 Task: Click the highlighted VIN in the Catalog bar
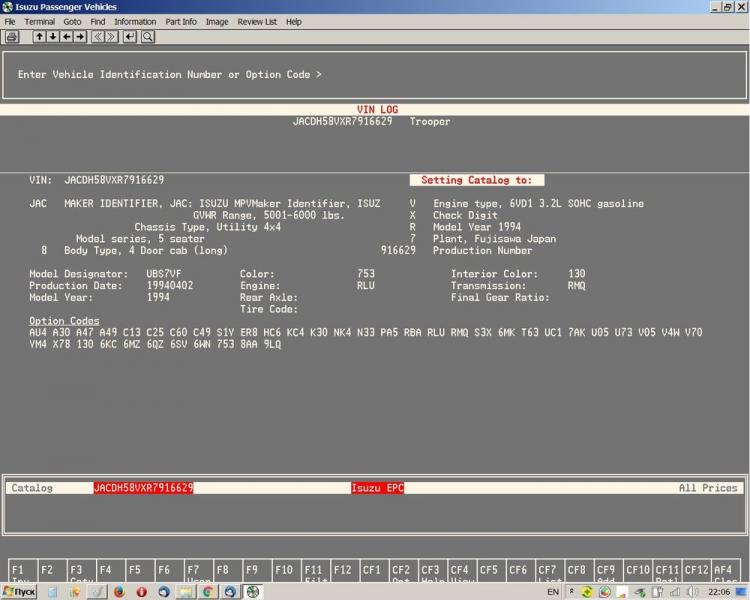point(143,488)
